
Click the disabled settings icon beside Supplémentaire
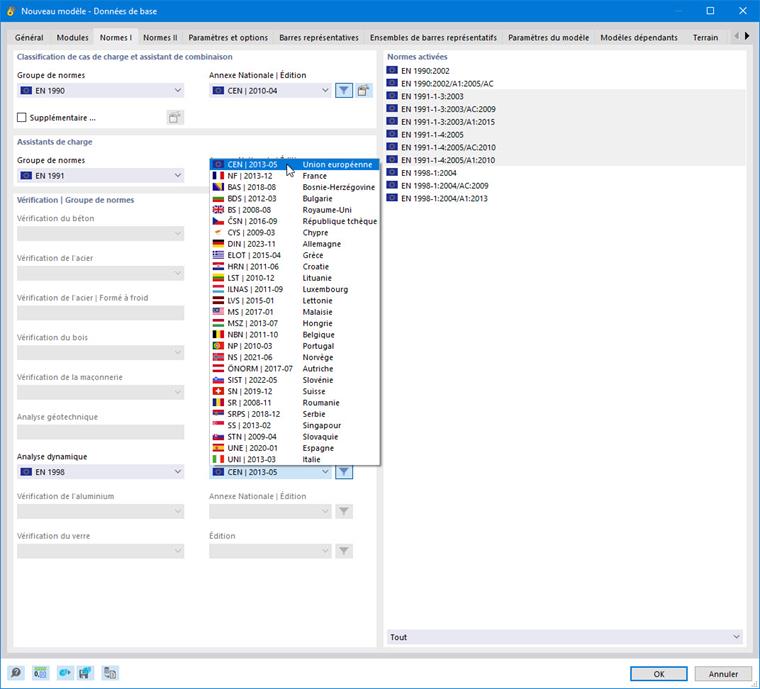(x=175, y=118)
